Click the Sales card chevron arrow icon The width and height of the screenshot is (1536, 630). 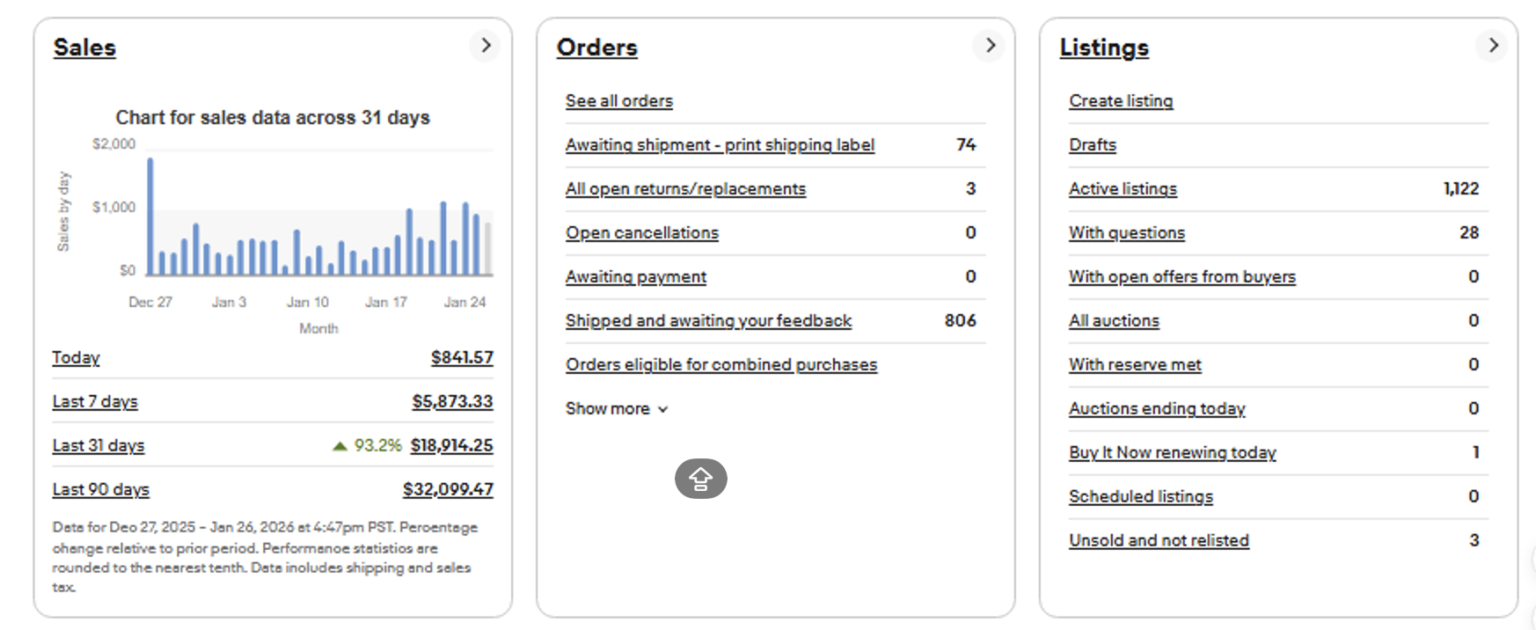point(485,45)
